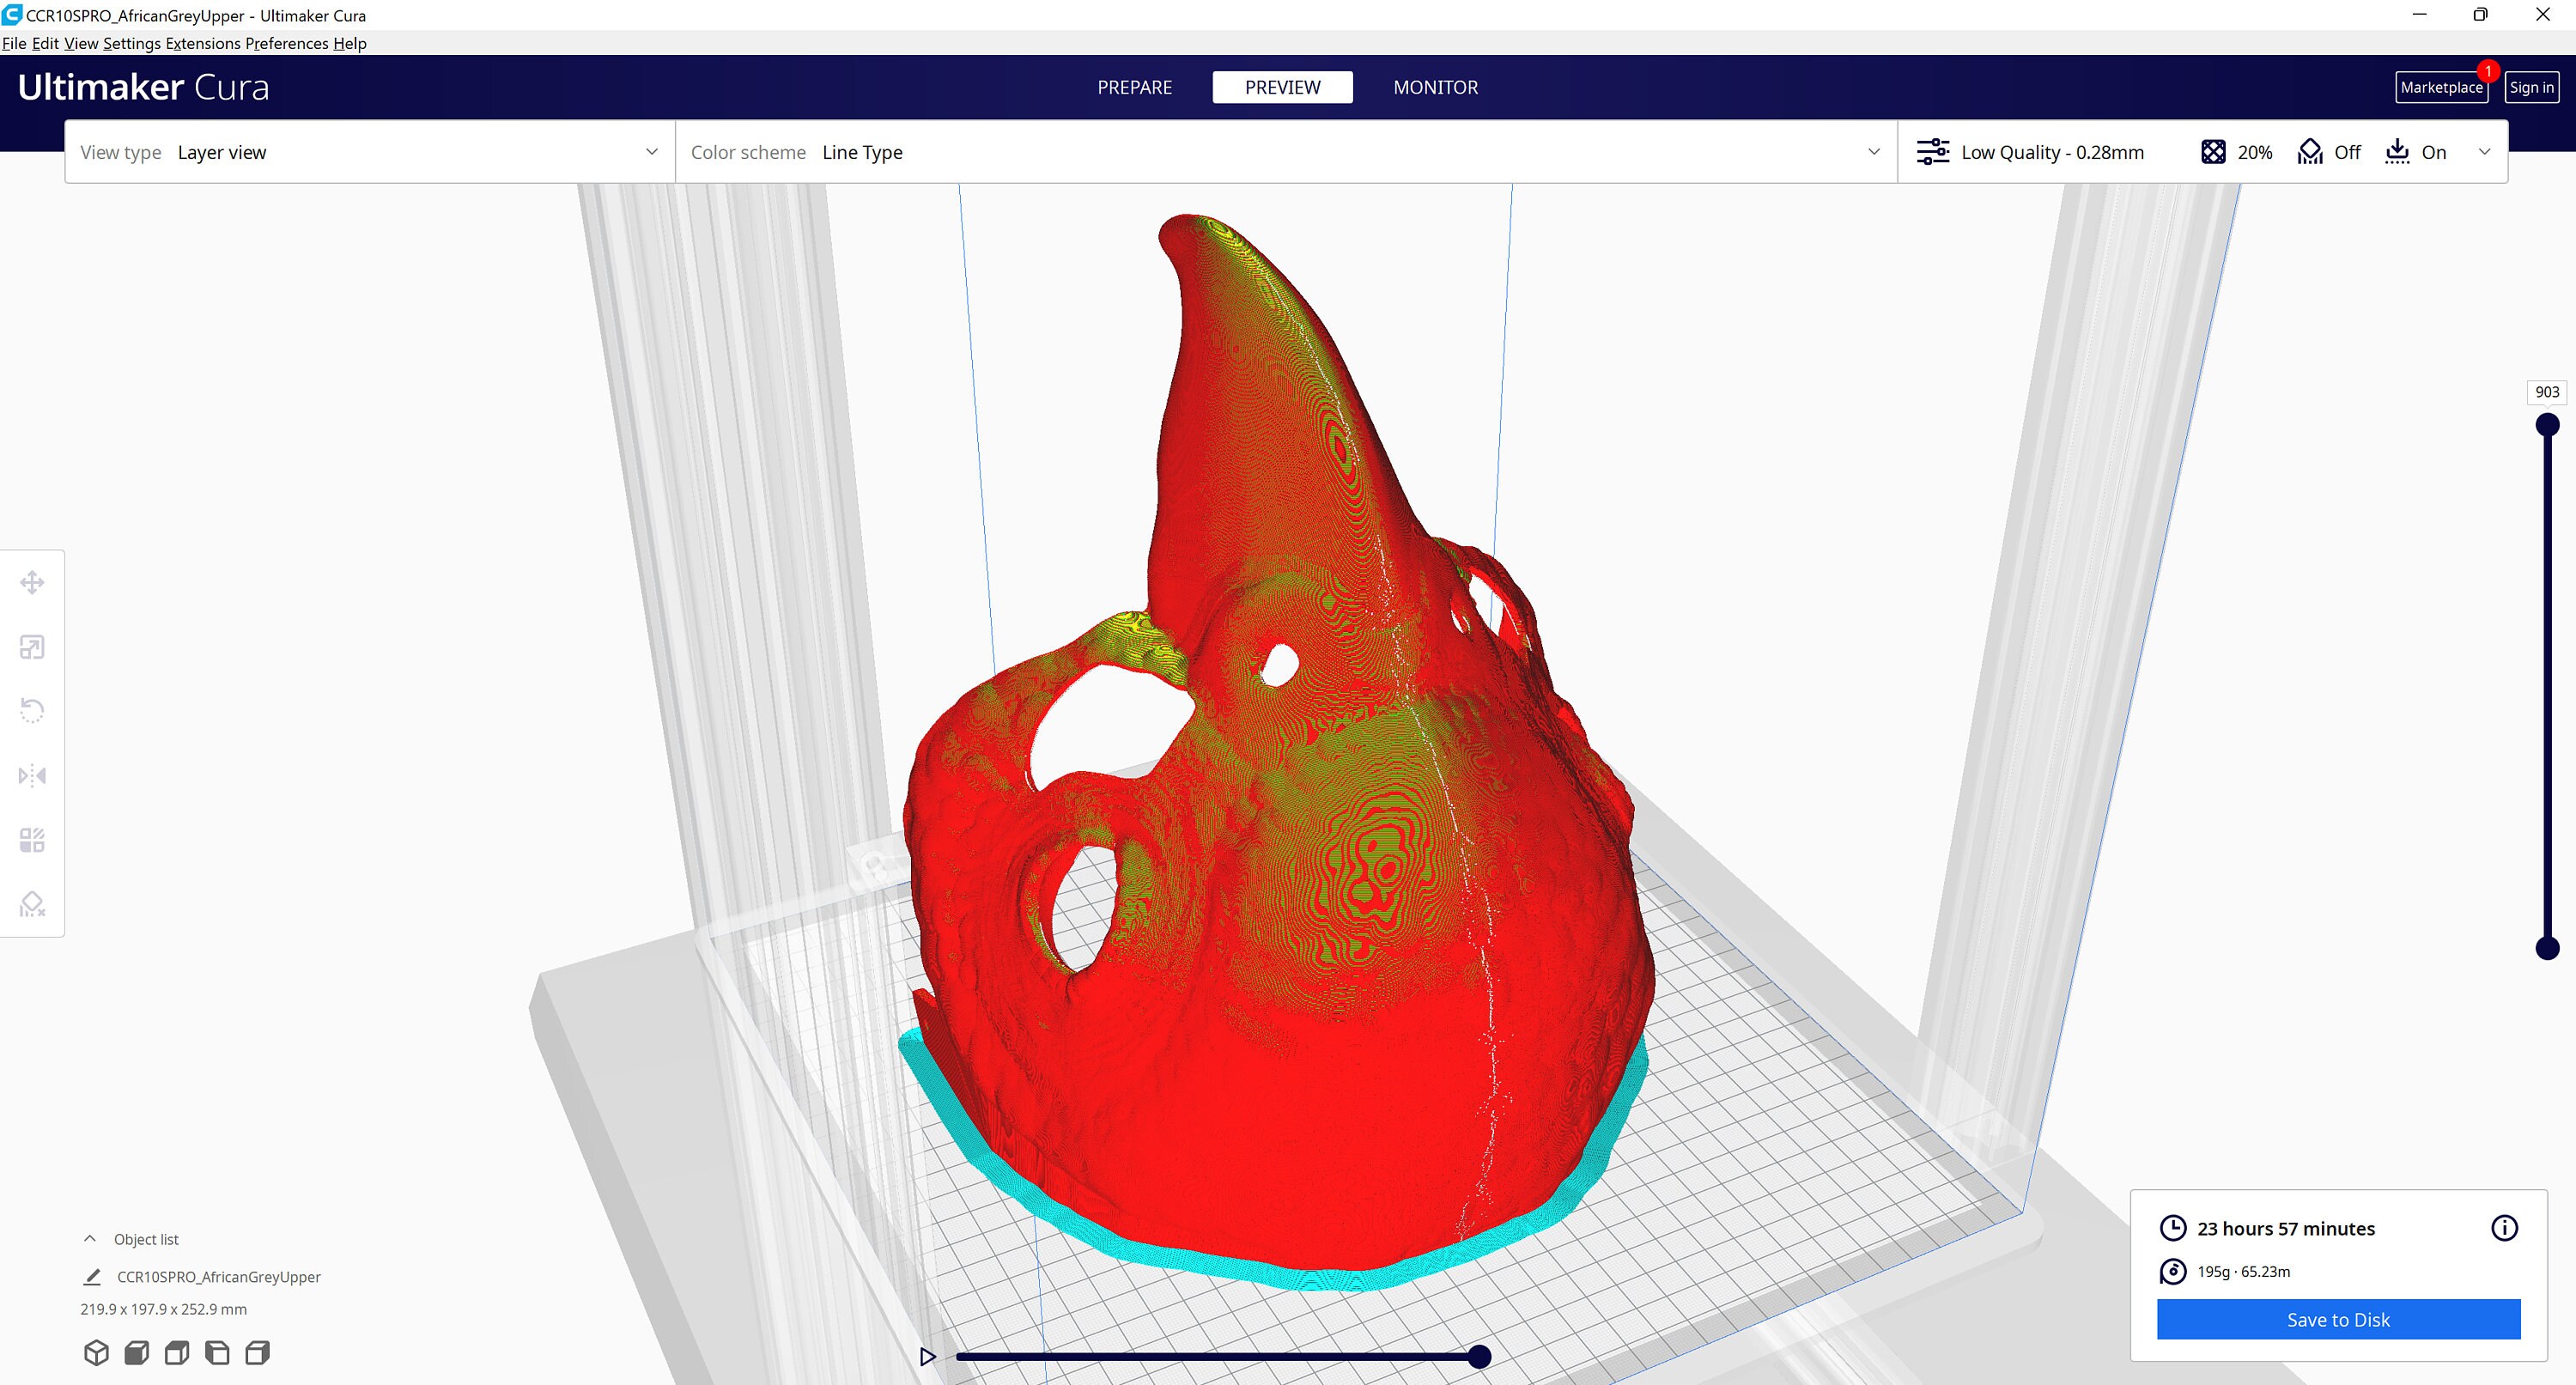This screenshot has height=1385, width=2576.
Task: Click the Save to Disk button
Action: tap(2337, 1319)
